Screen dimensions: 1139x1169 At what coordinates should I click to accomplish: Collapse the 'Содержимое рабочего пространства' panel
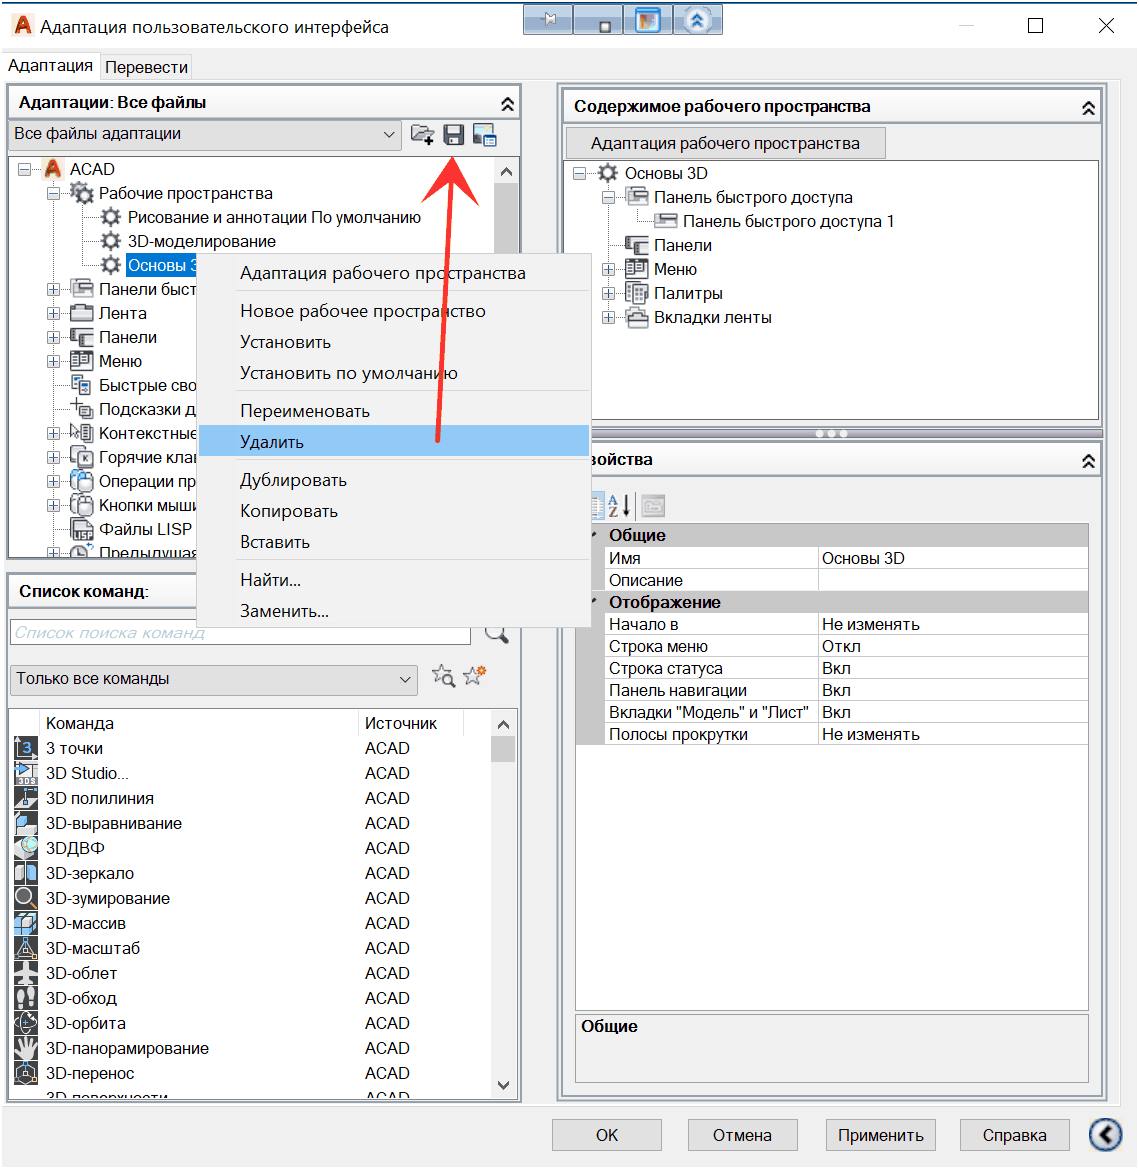[x=1088, y=108]
